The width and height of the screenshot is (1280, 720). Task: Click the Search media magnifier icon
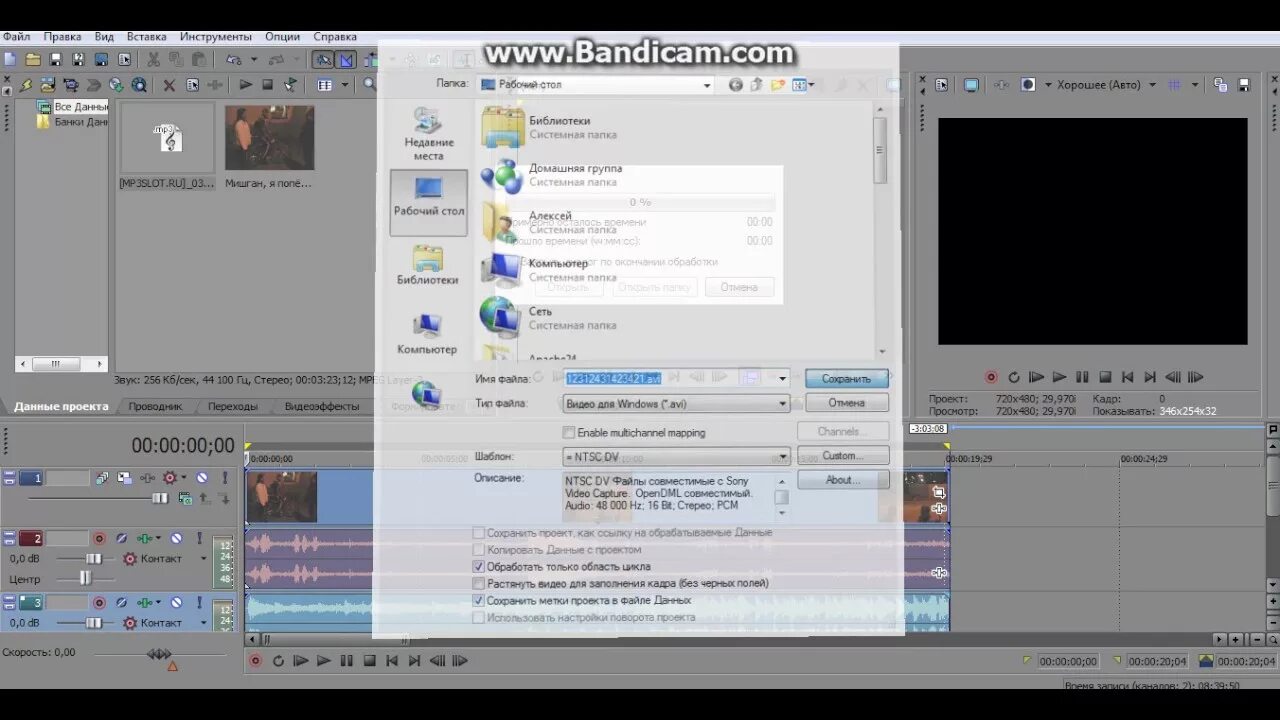pyautogui.click(x=370, y=86)
